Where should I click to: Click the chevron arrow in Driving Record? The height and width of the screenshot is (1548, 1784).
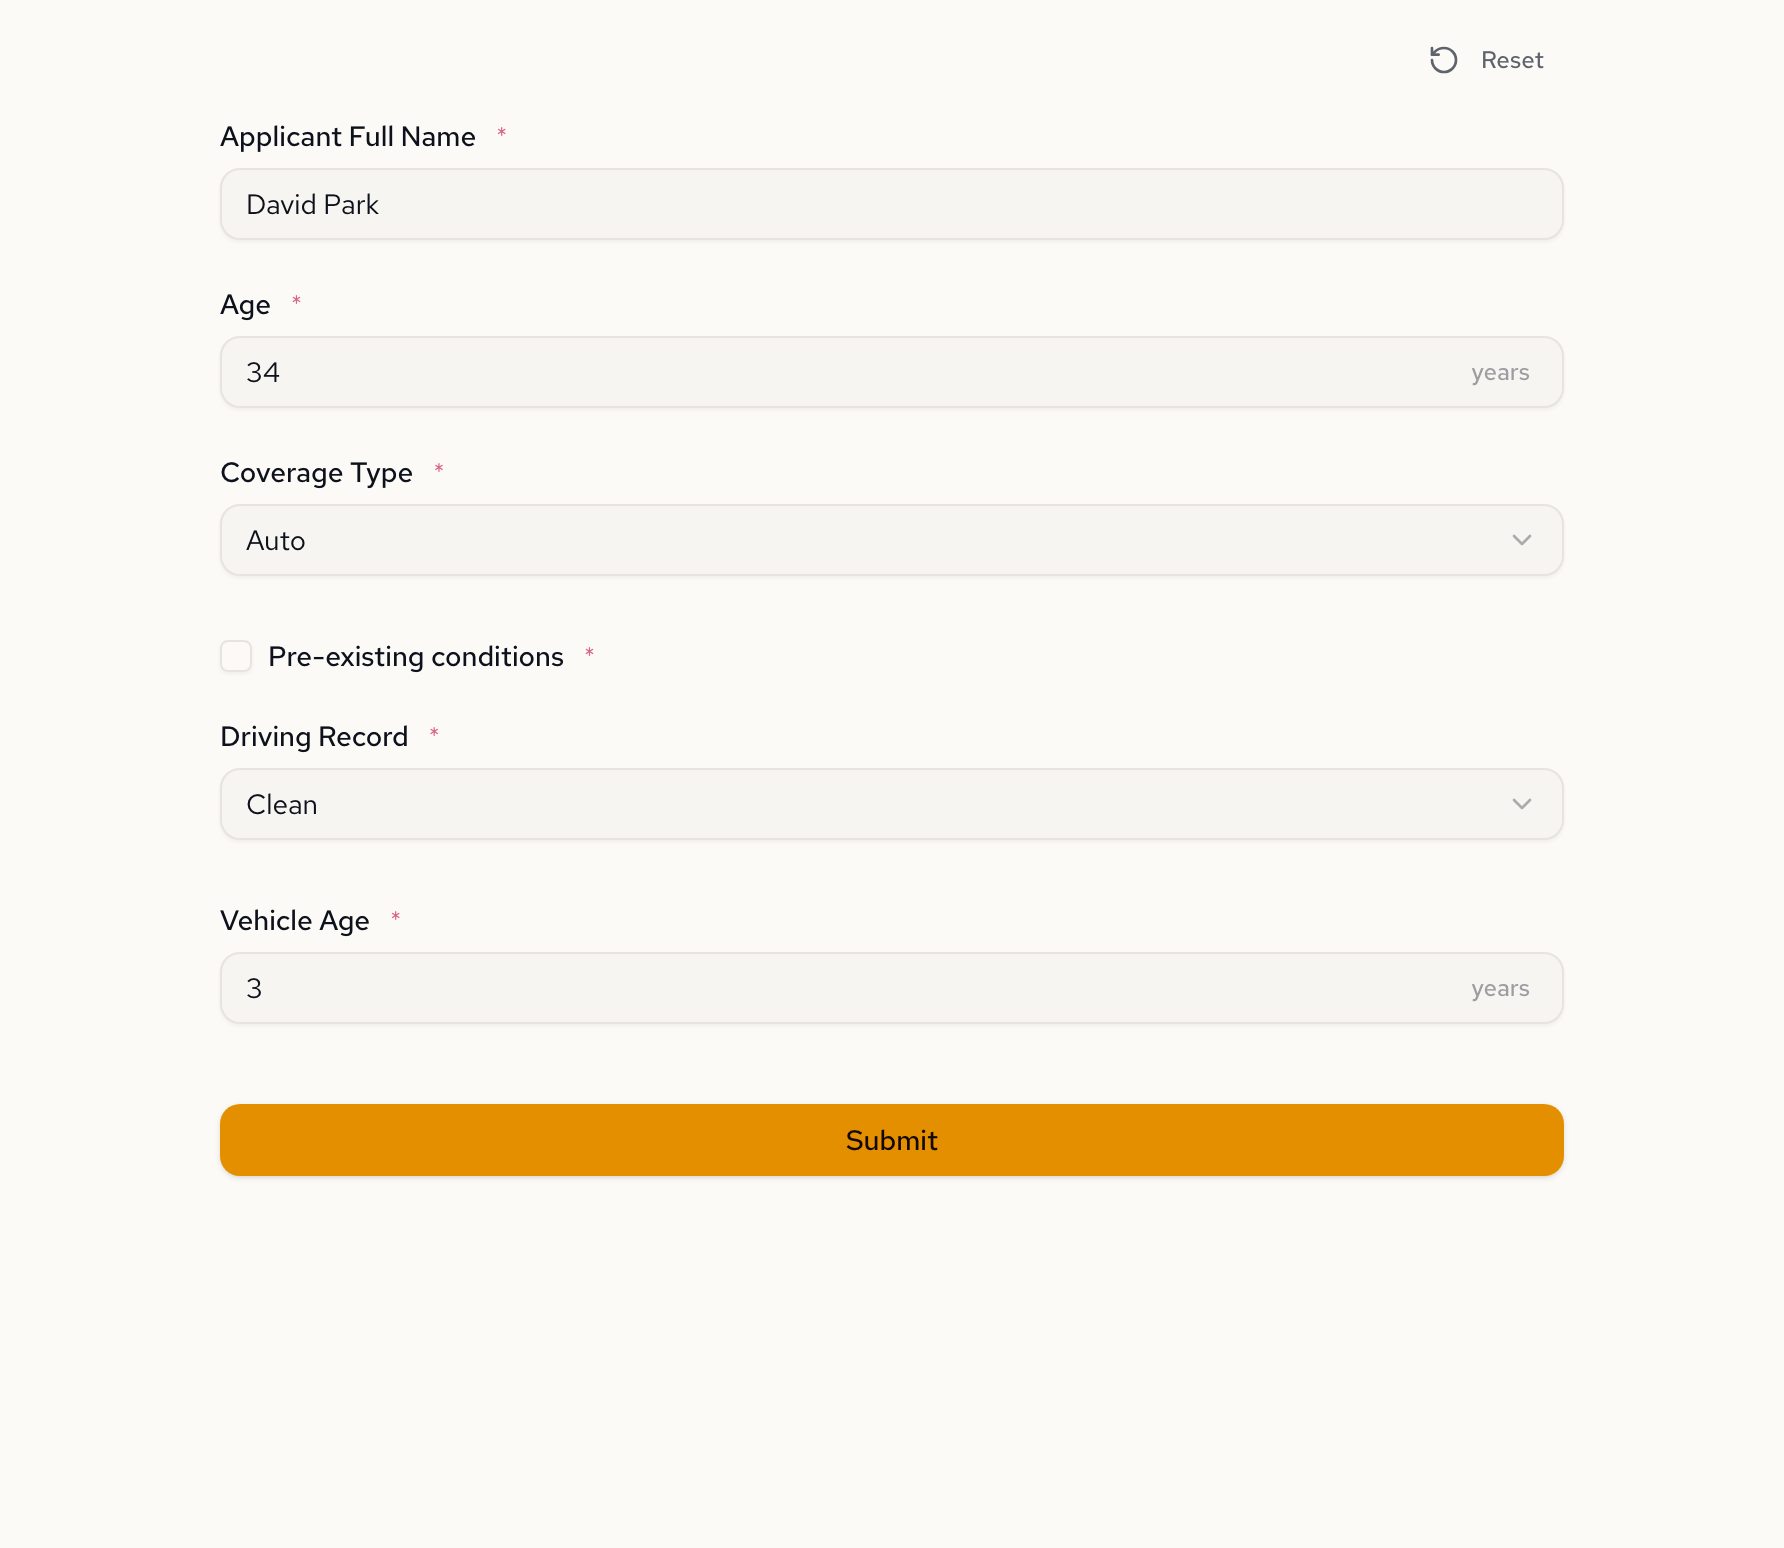[1522, 804]
